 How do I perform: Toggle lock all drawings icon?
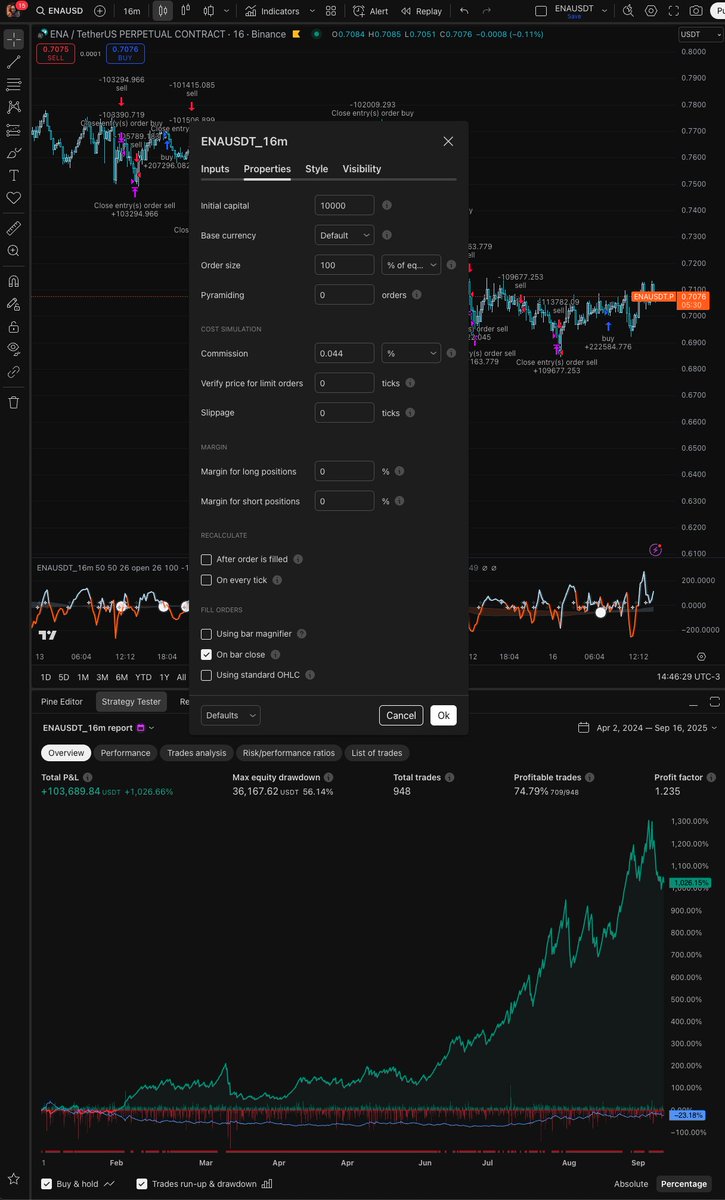[x=14, y=326]
